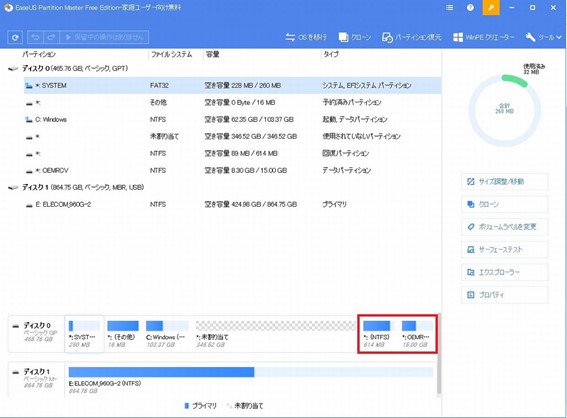This screenshot has width=567, height=418.
Task: Select the C: Windows partition row
Action: click(233, 120)
